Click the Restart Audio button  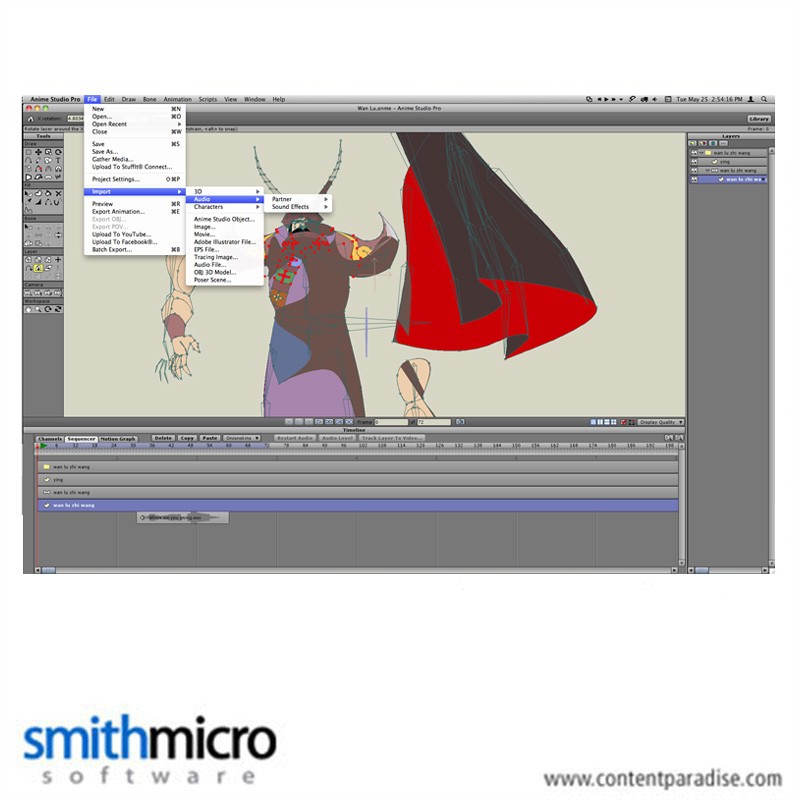(295, 438)
